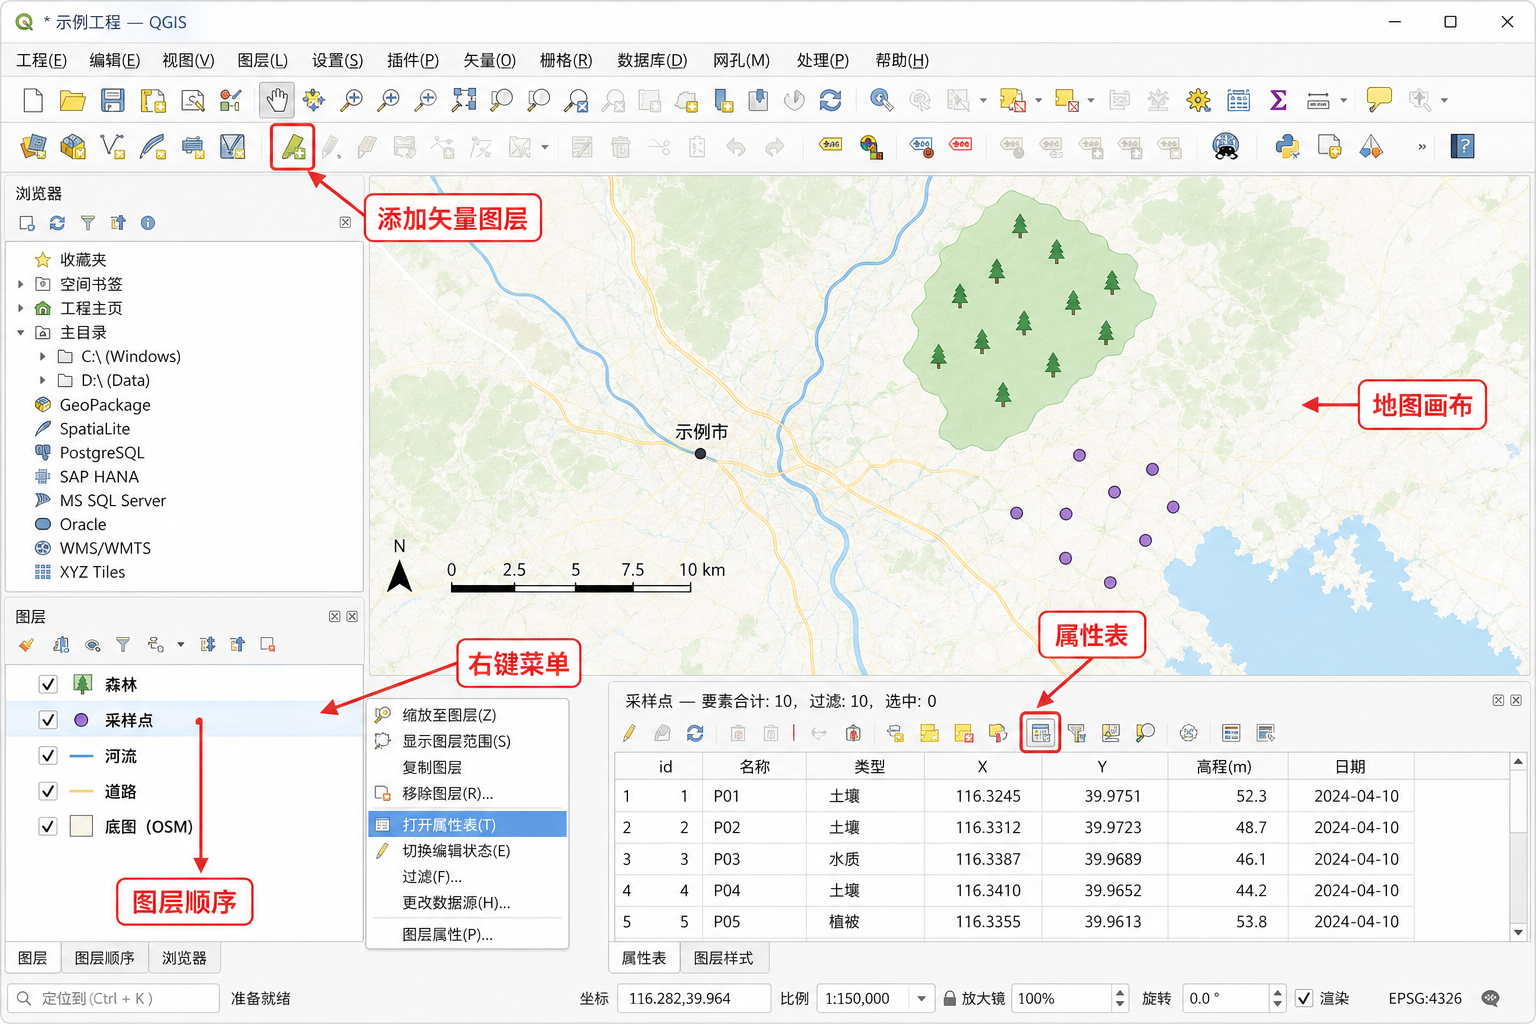Open the Python Console icon

tap(1287, 147)
